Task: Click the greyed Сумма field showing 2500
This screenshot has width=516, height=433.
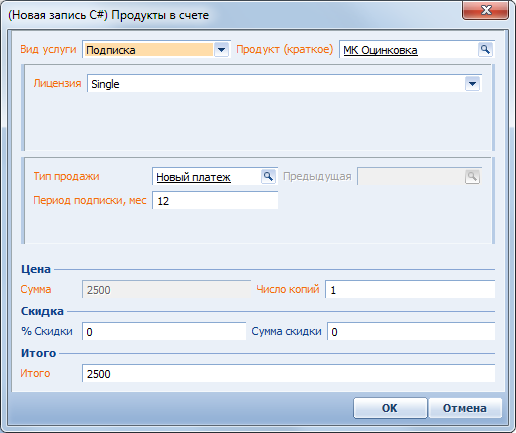Action: coord(166,289)
